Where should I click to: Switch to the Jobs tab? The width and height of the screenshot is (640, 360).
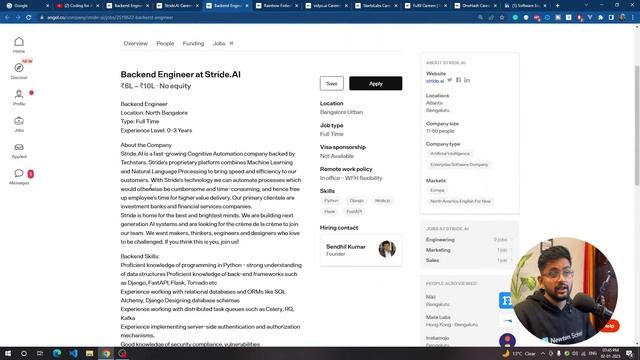223,43
